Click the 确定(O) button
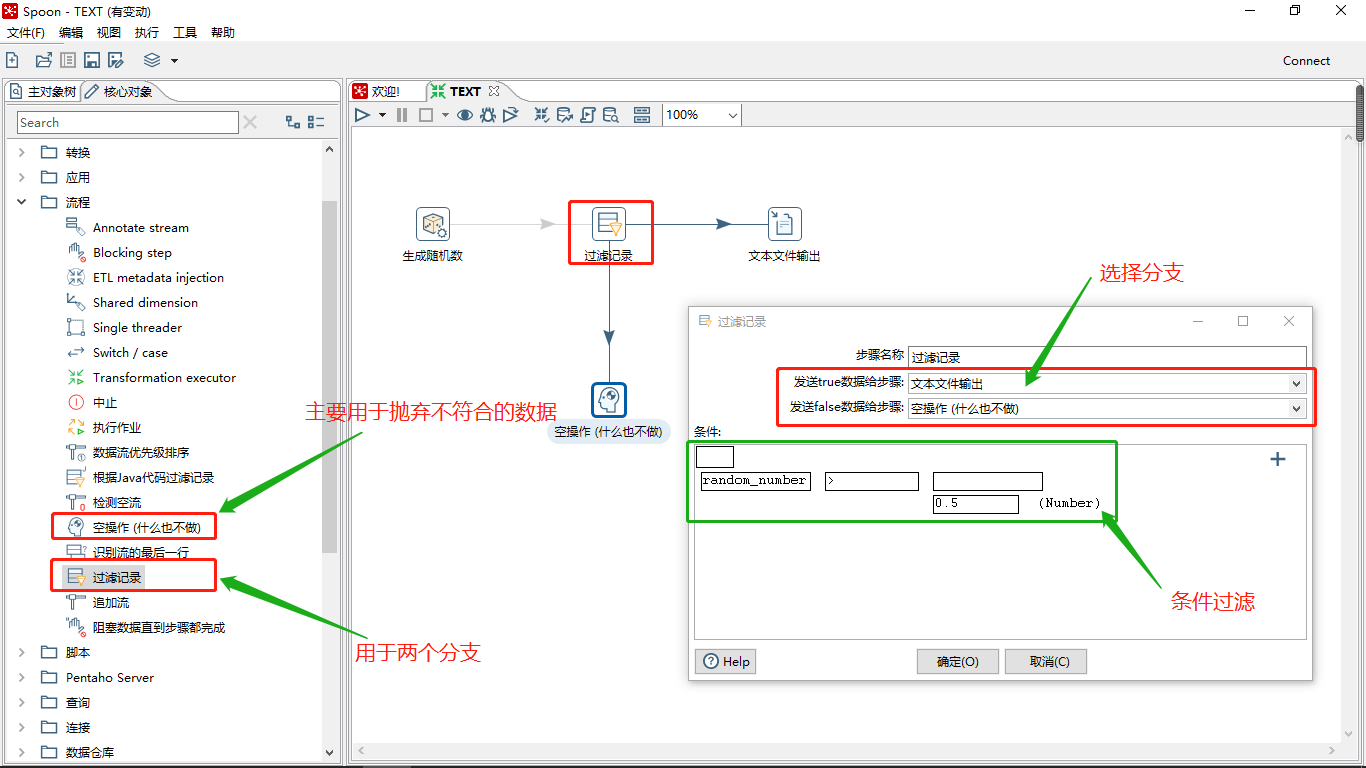The image size is (1366, 768). pos(958,662)
